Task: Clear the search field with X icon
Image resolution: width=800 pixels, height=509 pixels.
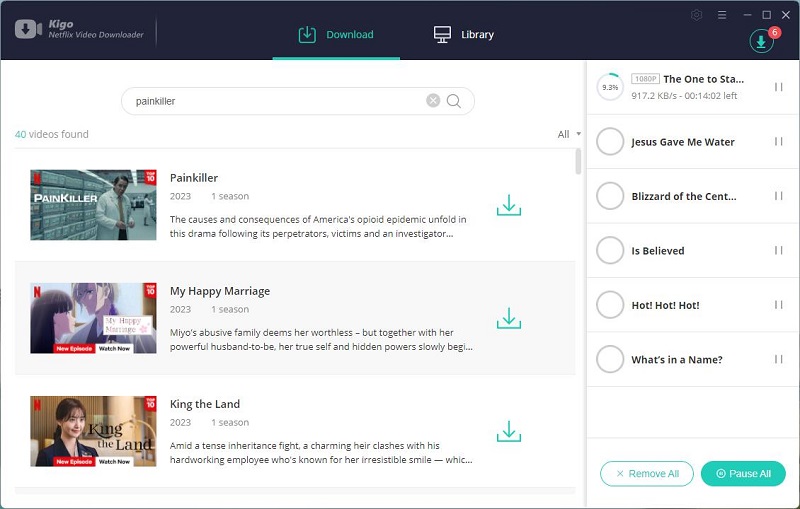Action: tap(433, 101)
